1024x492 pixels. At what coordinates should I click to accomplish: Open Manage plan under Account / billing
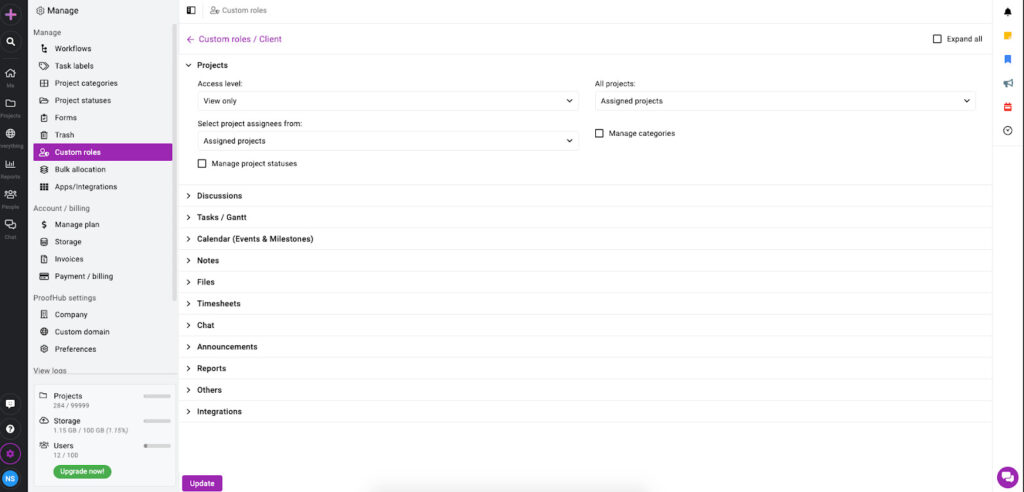(103, 225)
